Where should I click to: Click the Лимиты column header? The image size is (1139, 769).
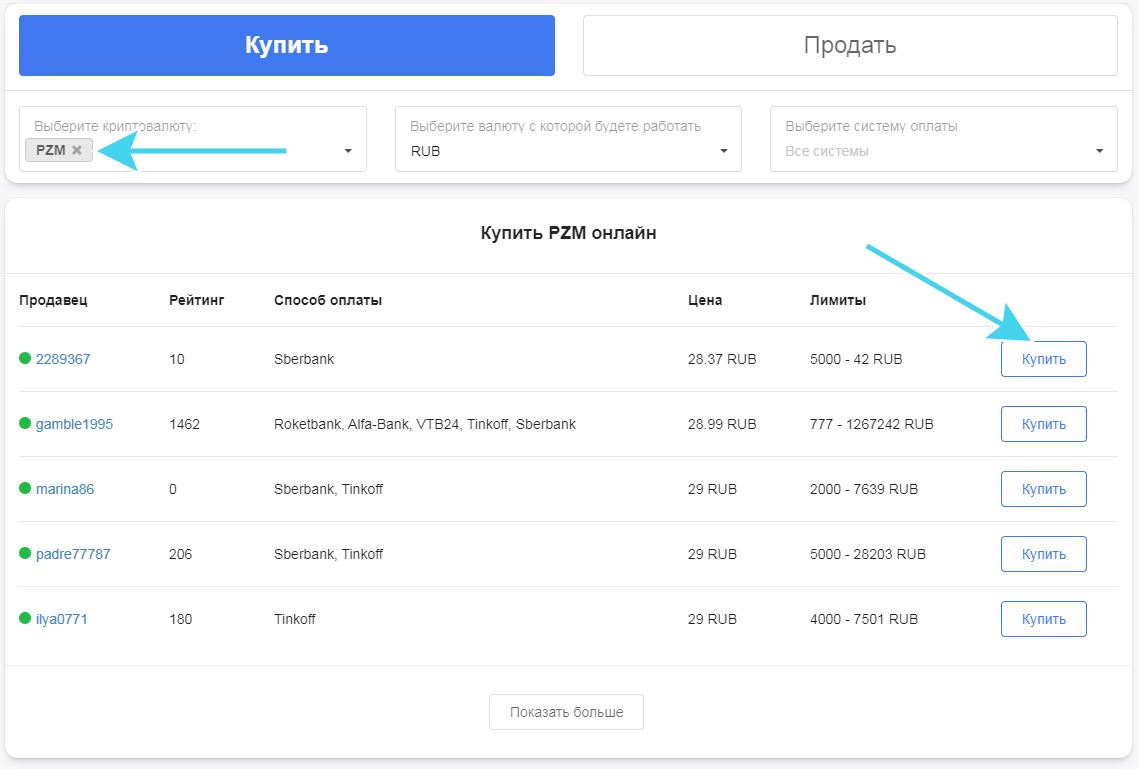pos(838,300)
